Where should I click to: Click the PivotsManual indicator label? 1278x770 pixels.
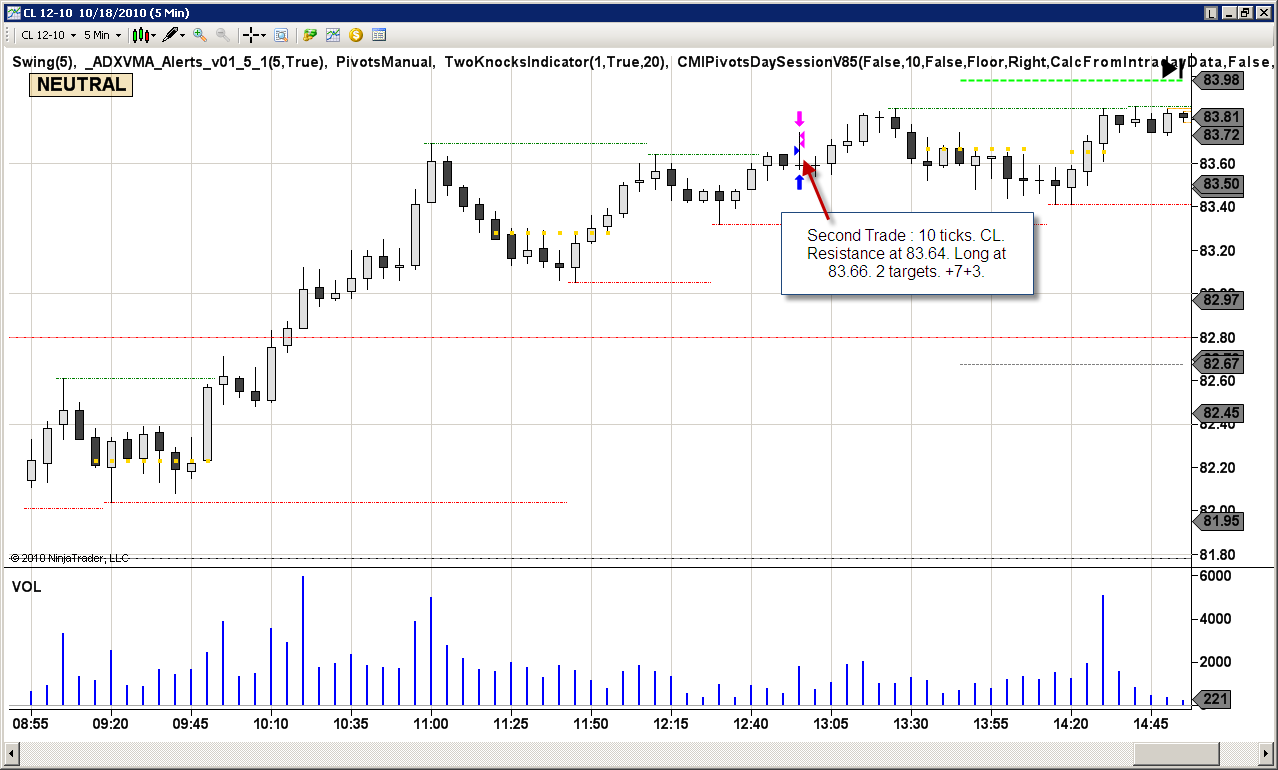click(385, 62)
